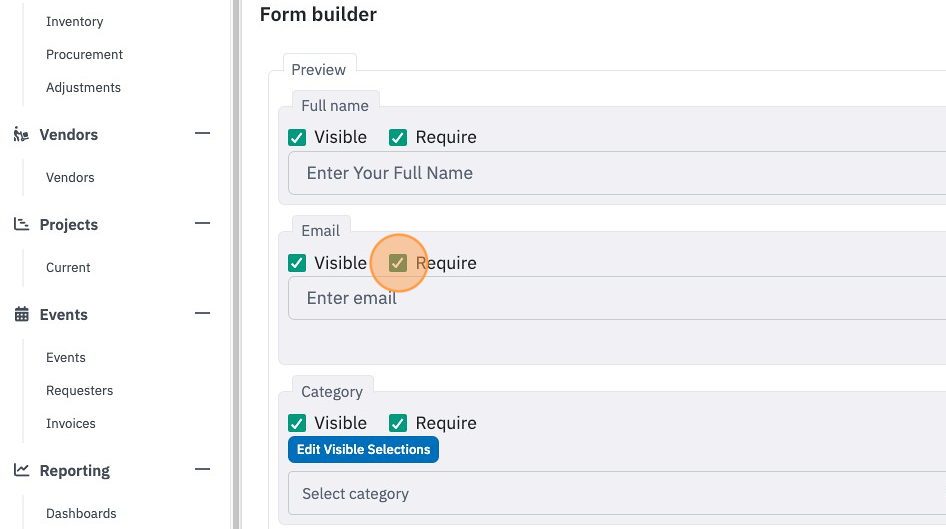Screen dimensions: 946x529
Task: Click the Vendors section icon in sidebar
Action: coord(21,135)
